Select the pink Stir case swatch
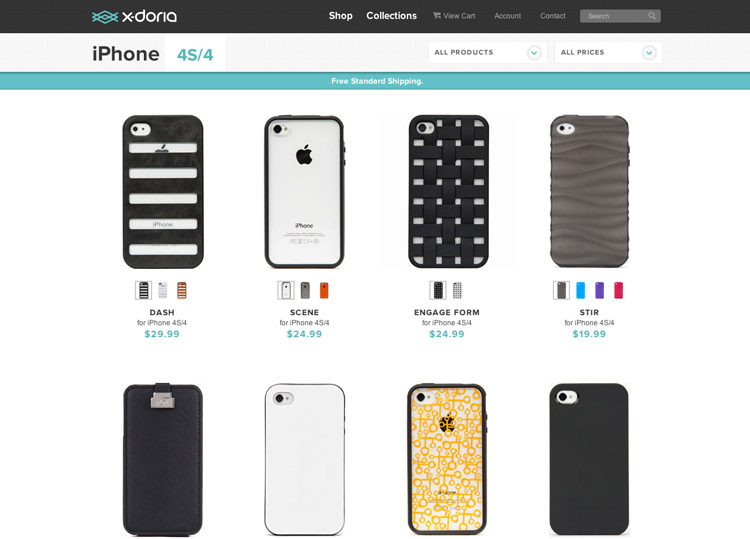 (618, 290)
